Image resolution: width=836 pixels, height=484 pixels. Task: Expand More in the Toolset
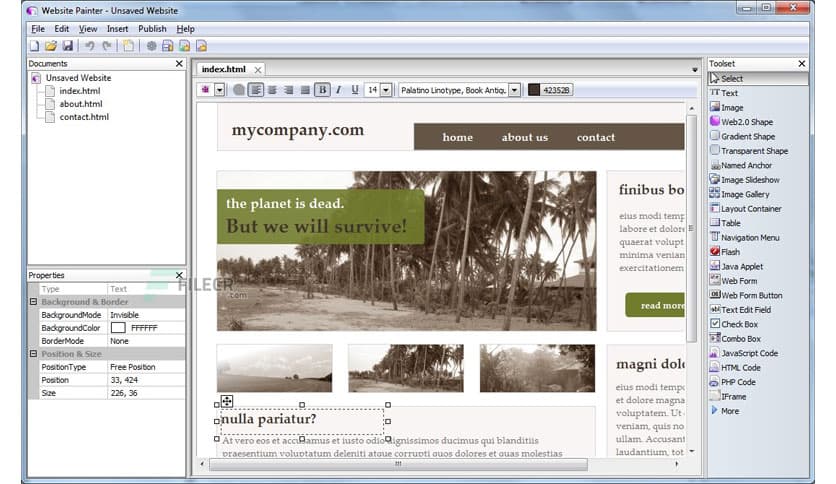[725, 411]
